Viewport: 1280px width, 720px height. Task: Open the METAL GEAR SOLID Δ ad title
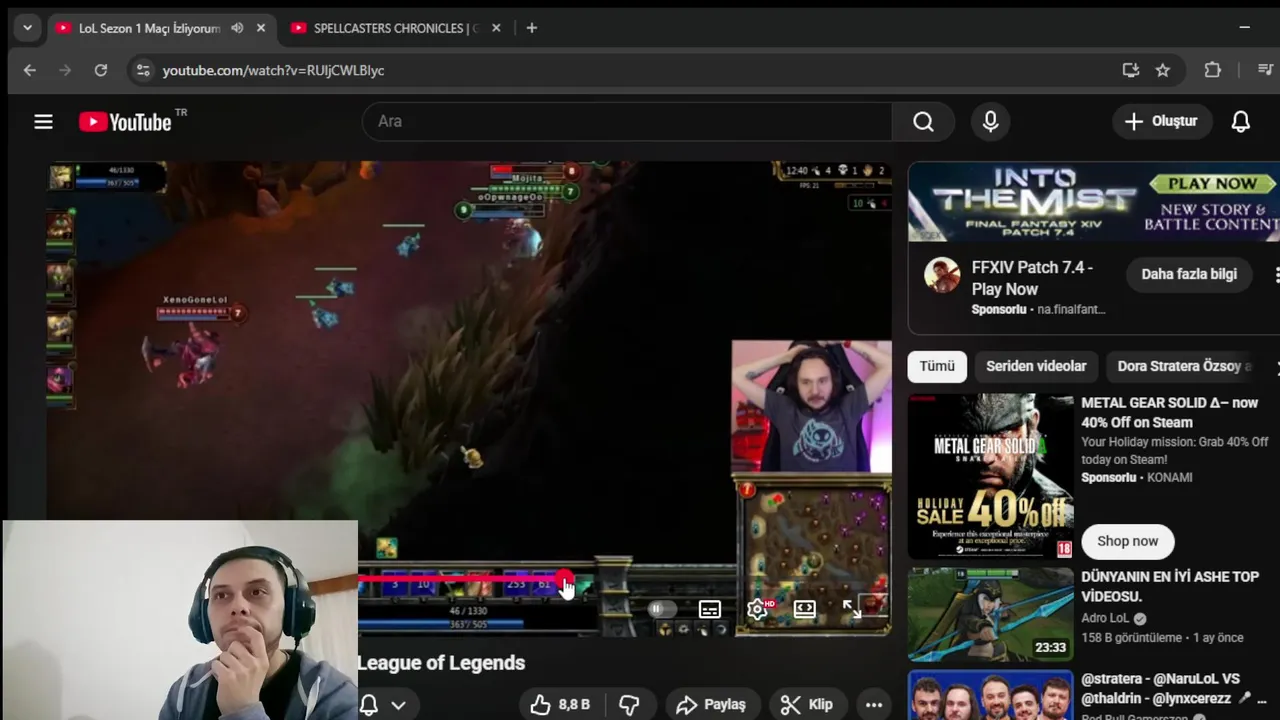tap(1169, 412)
